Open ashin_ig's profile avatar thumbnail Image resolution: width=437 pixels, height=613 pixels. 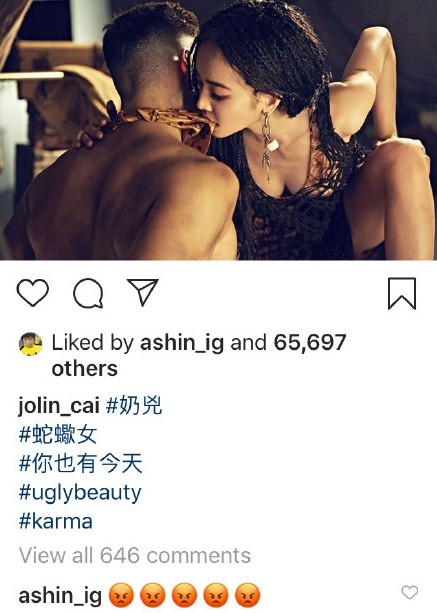(x=30, y=344)
